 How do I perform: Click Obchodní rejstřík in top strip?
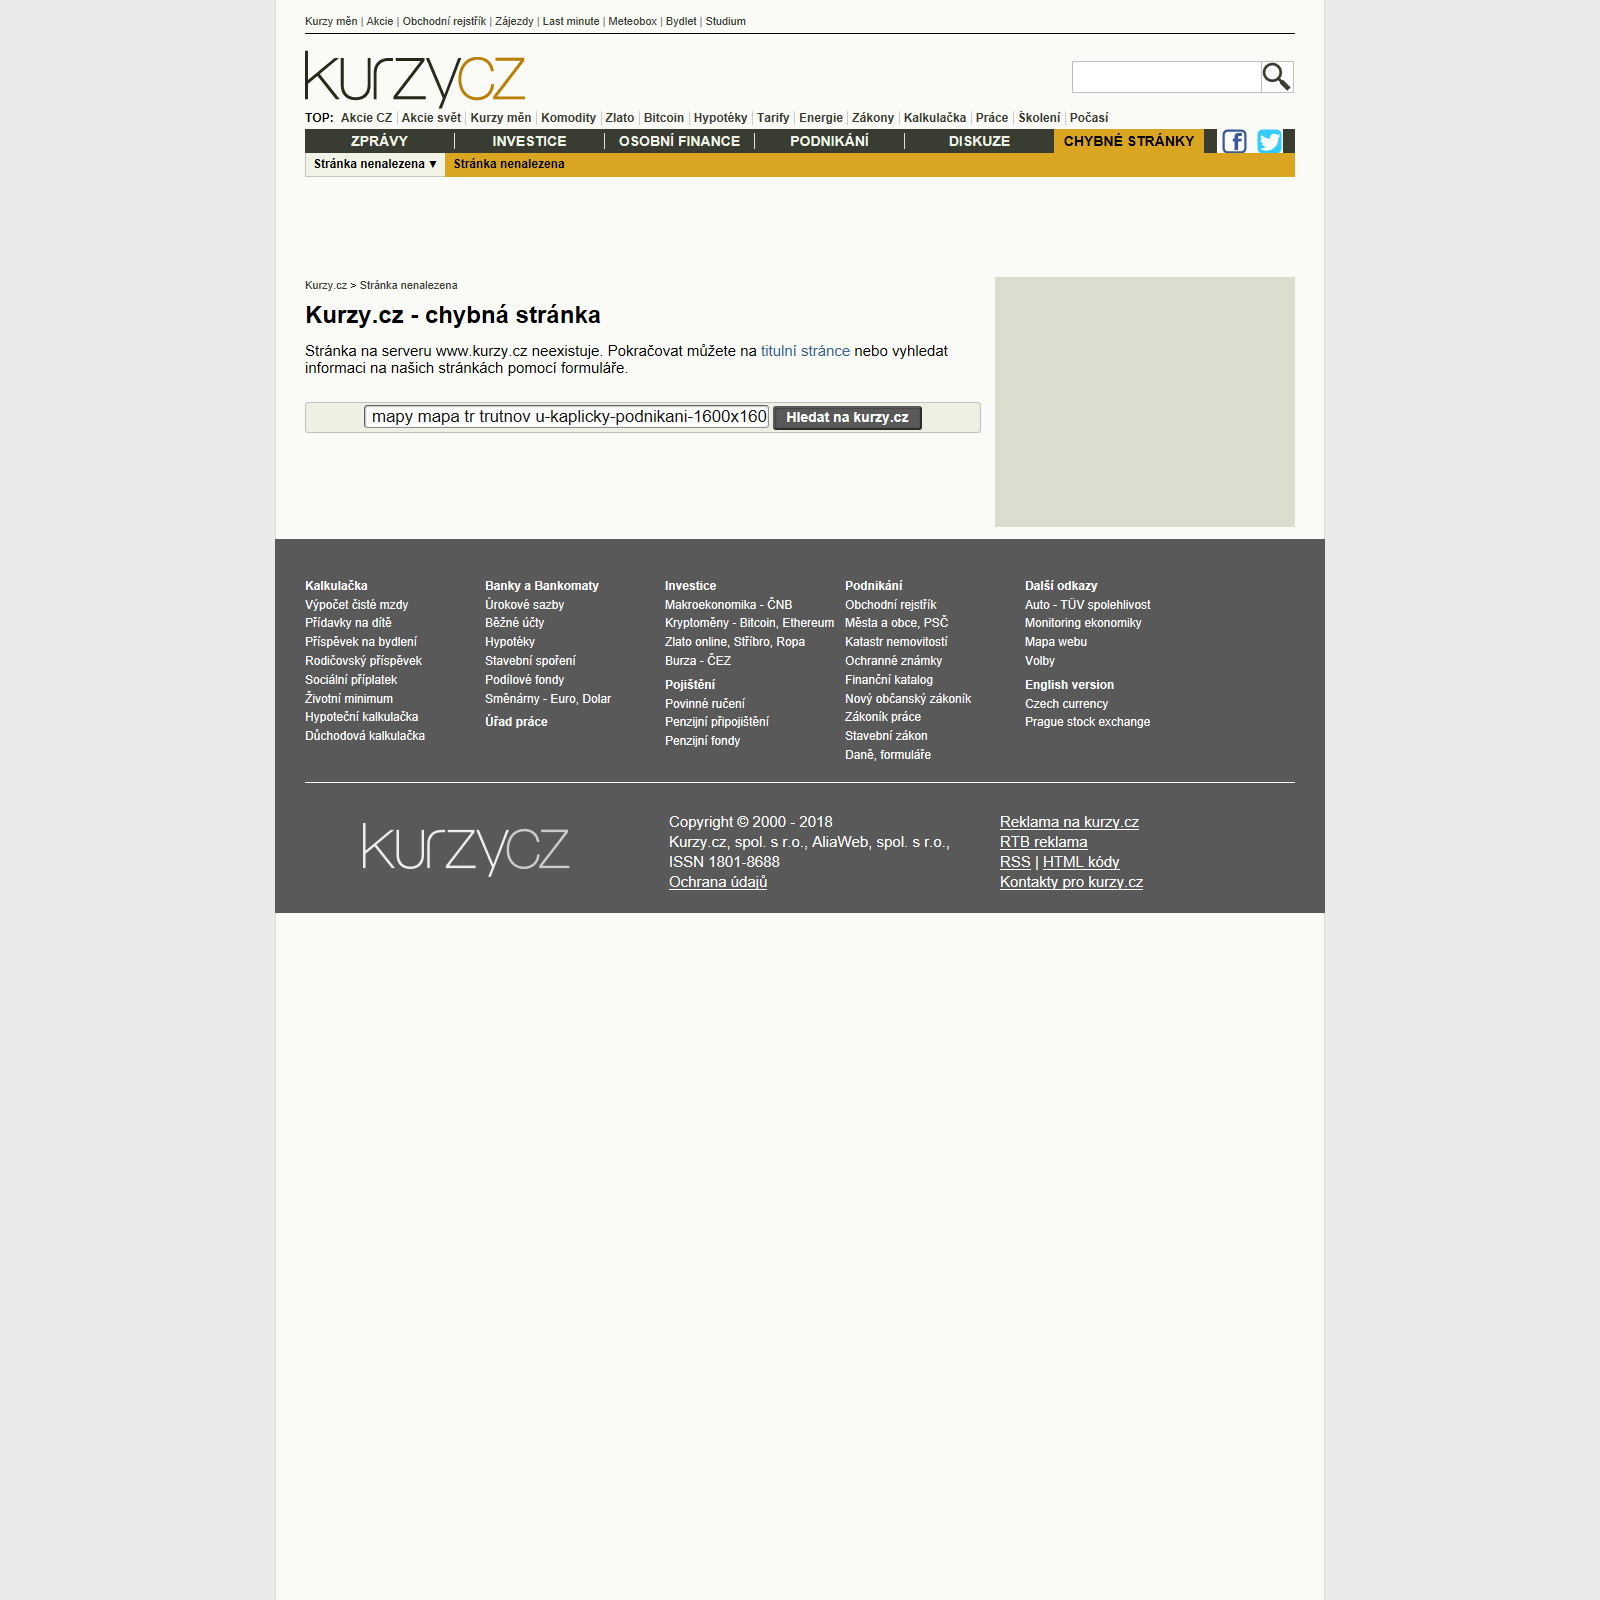(x=444, y=21)
